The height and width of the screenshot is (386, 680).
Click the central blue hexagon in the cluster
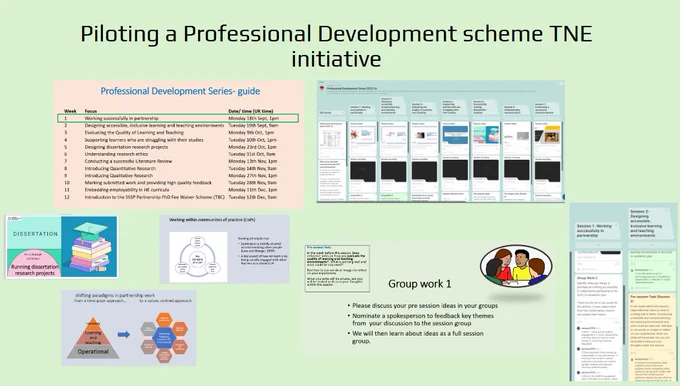point(164,338)
